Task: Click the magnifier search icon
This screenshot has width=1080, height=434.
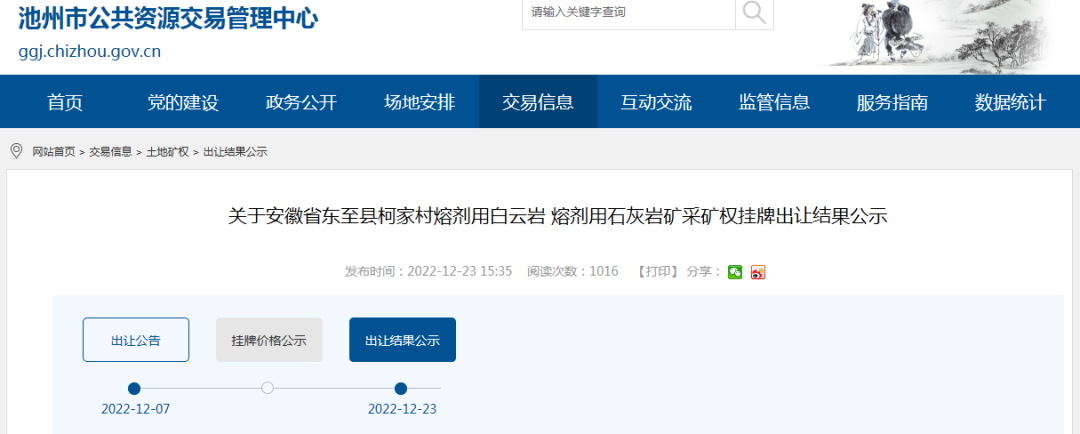Action: 754,13
